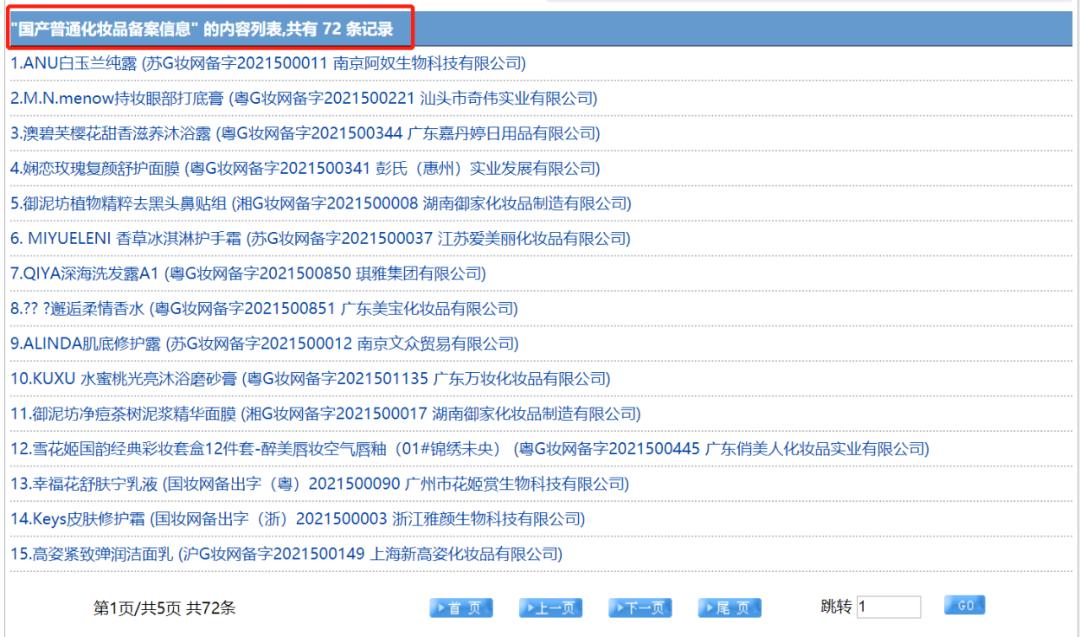
Task: Open record 13 幸福花舒肤宁乳液
Action: [320, 484]
